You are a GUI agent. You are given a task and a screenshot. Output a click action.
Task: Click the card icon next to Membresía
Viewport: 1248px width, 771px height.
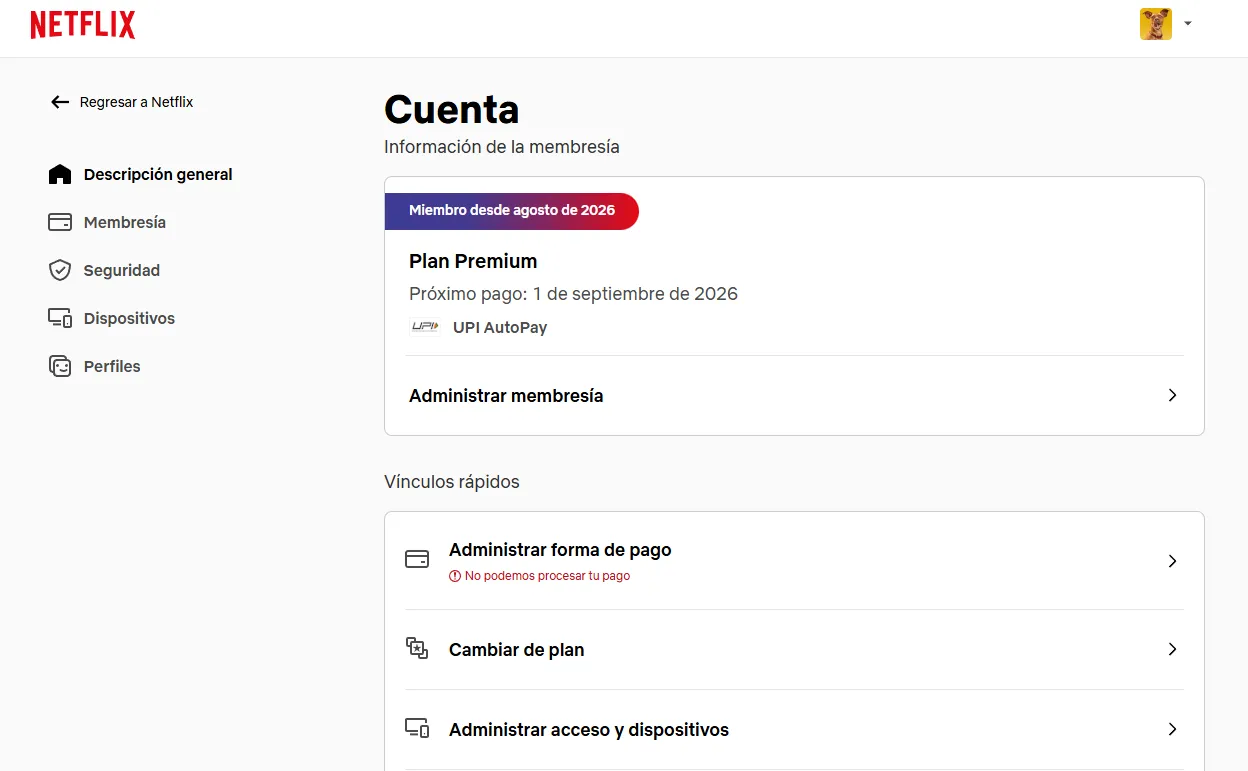pos(60,222)
